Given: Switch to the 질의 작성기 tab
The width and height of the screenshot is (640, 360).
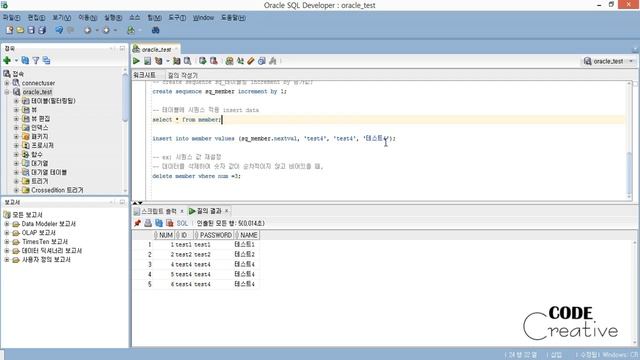Looking at the screenshot, I should 182,75.
